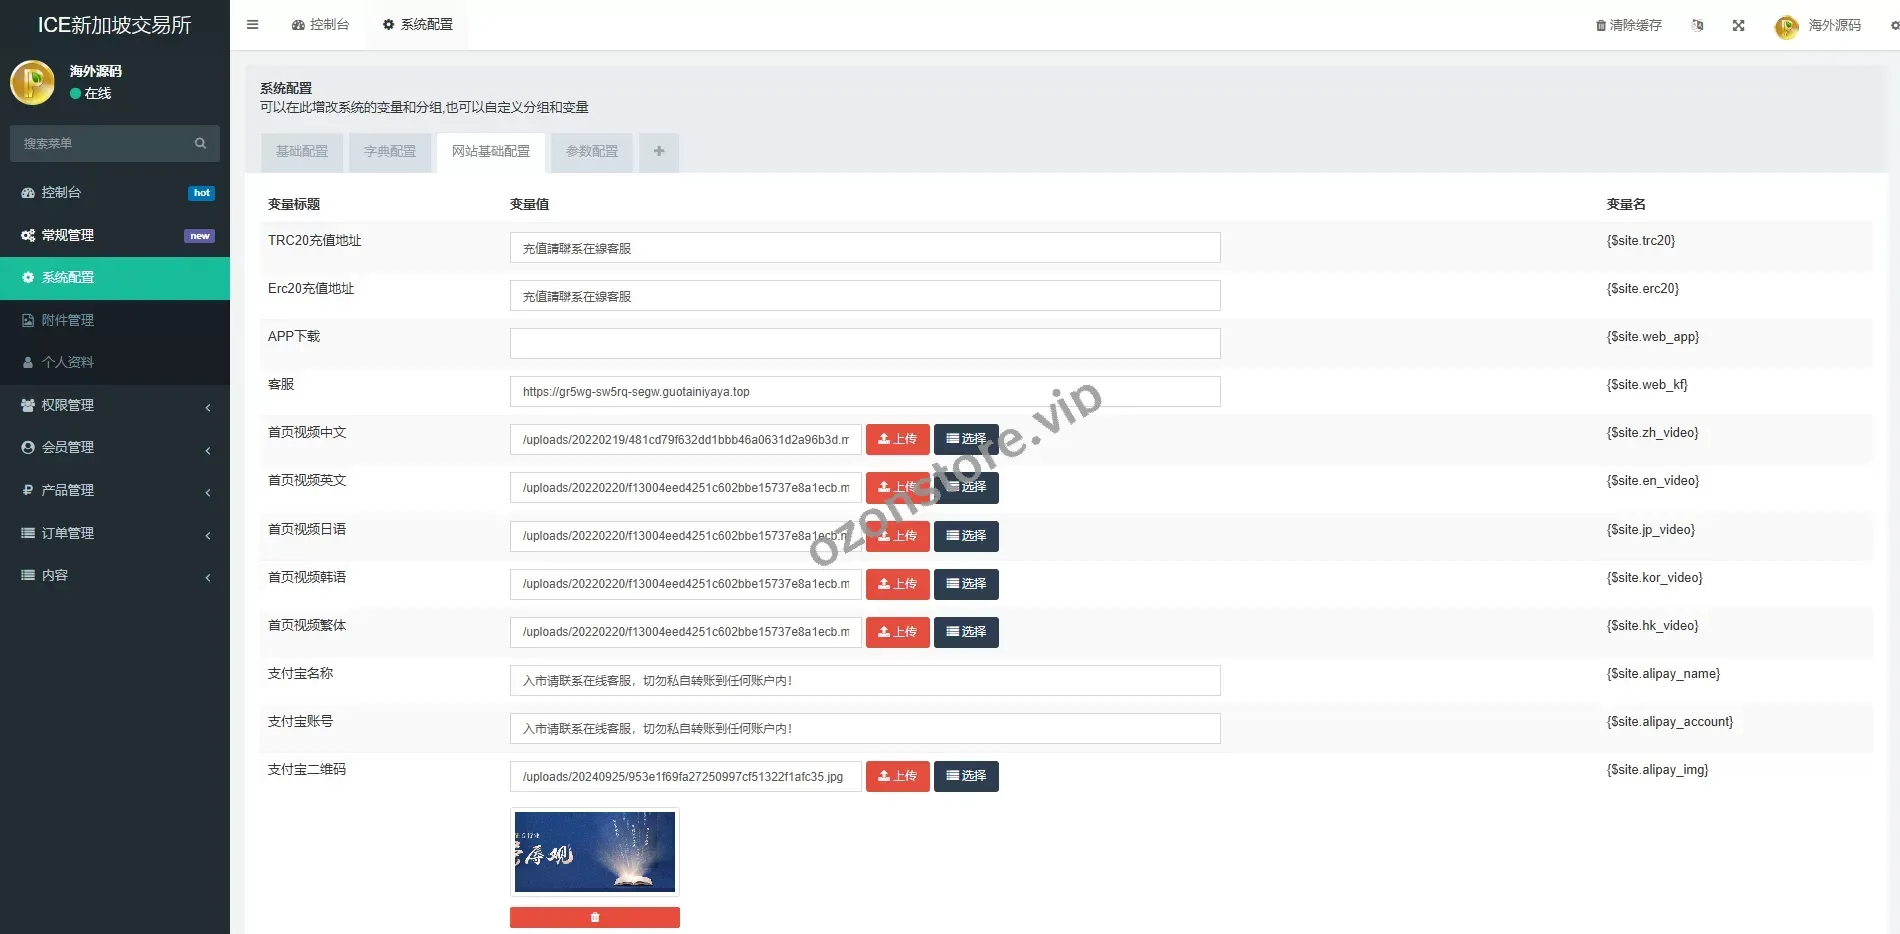Expand the 权限管理 sidebar menu
The height and width of the screenshot is (934, 1900).
[x=115, y=406]
